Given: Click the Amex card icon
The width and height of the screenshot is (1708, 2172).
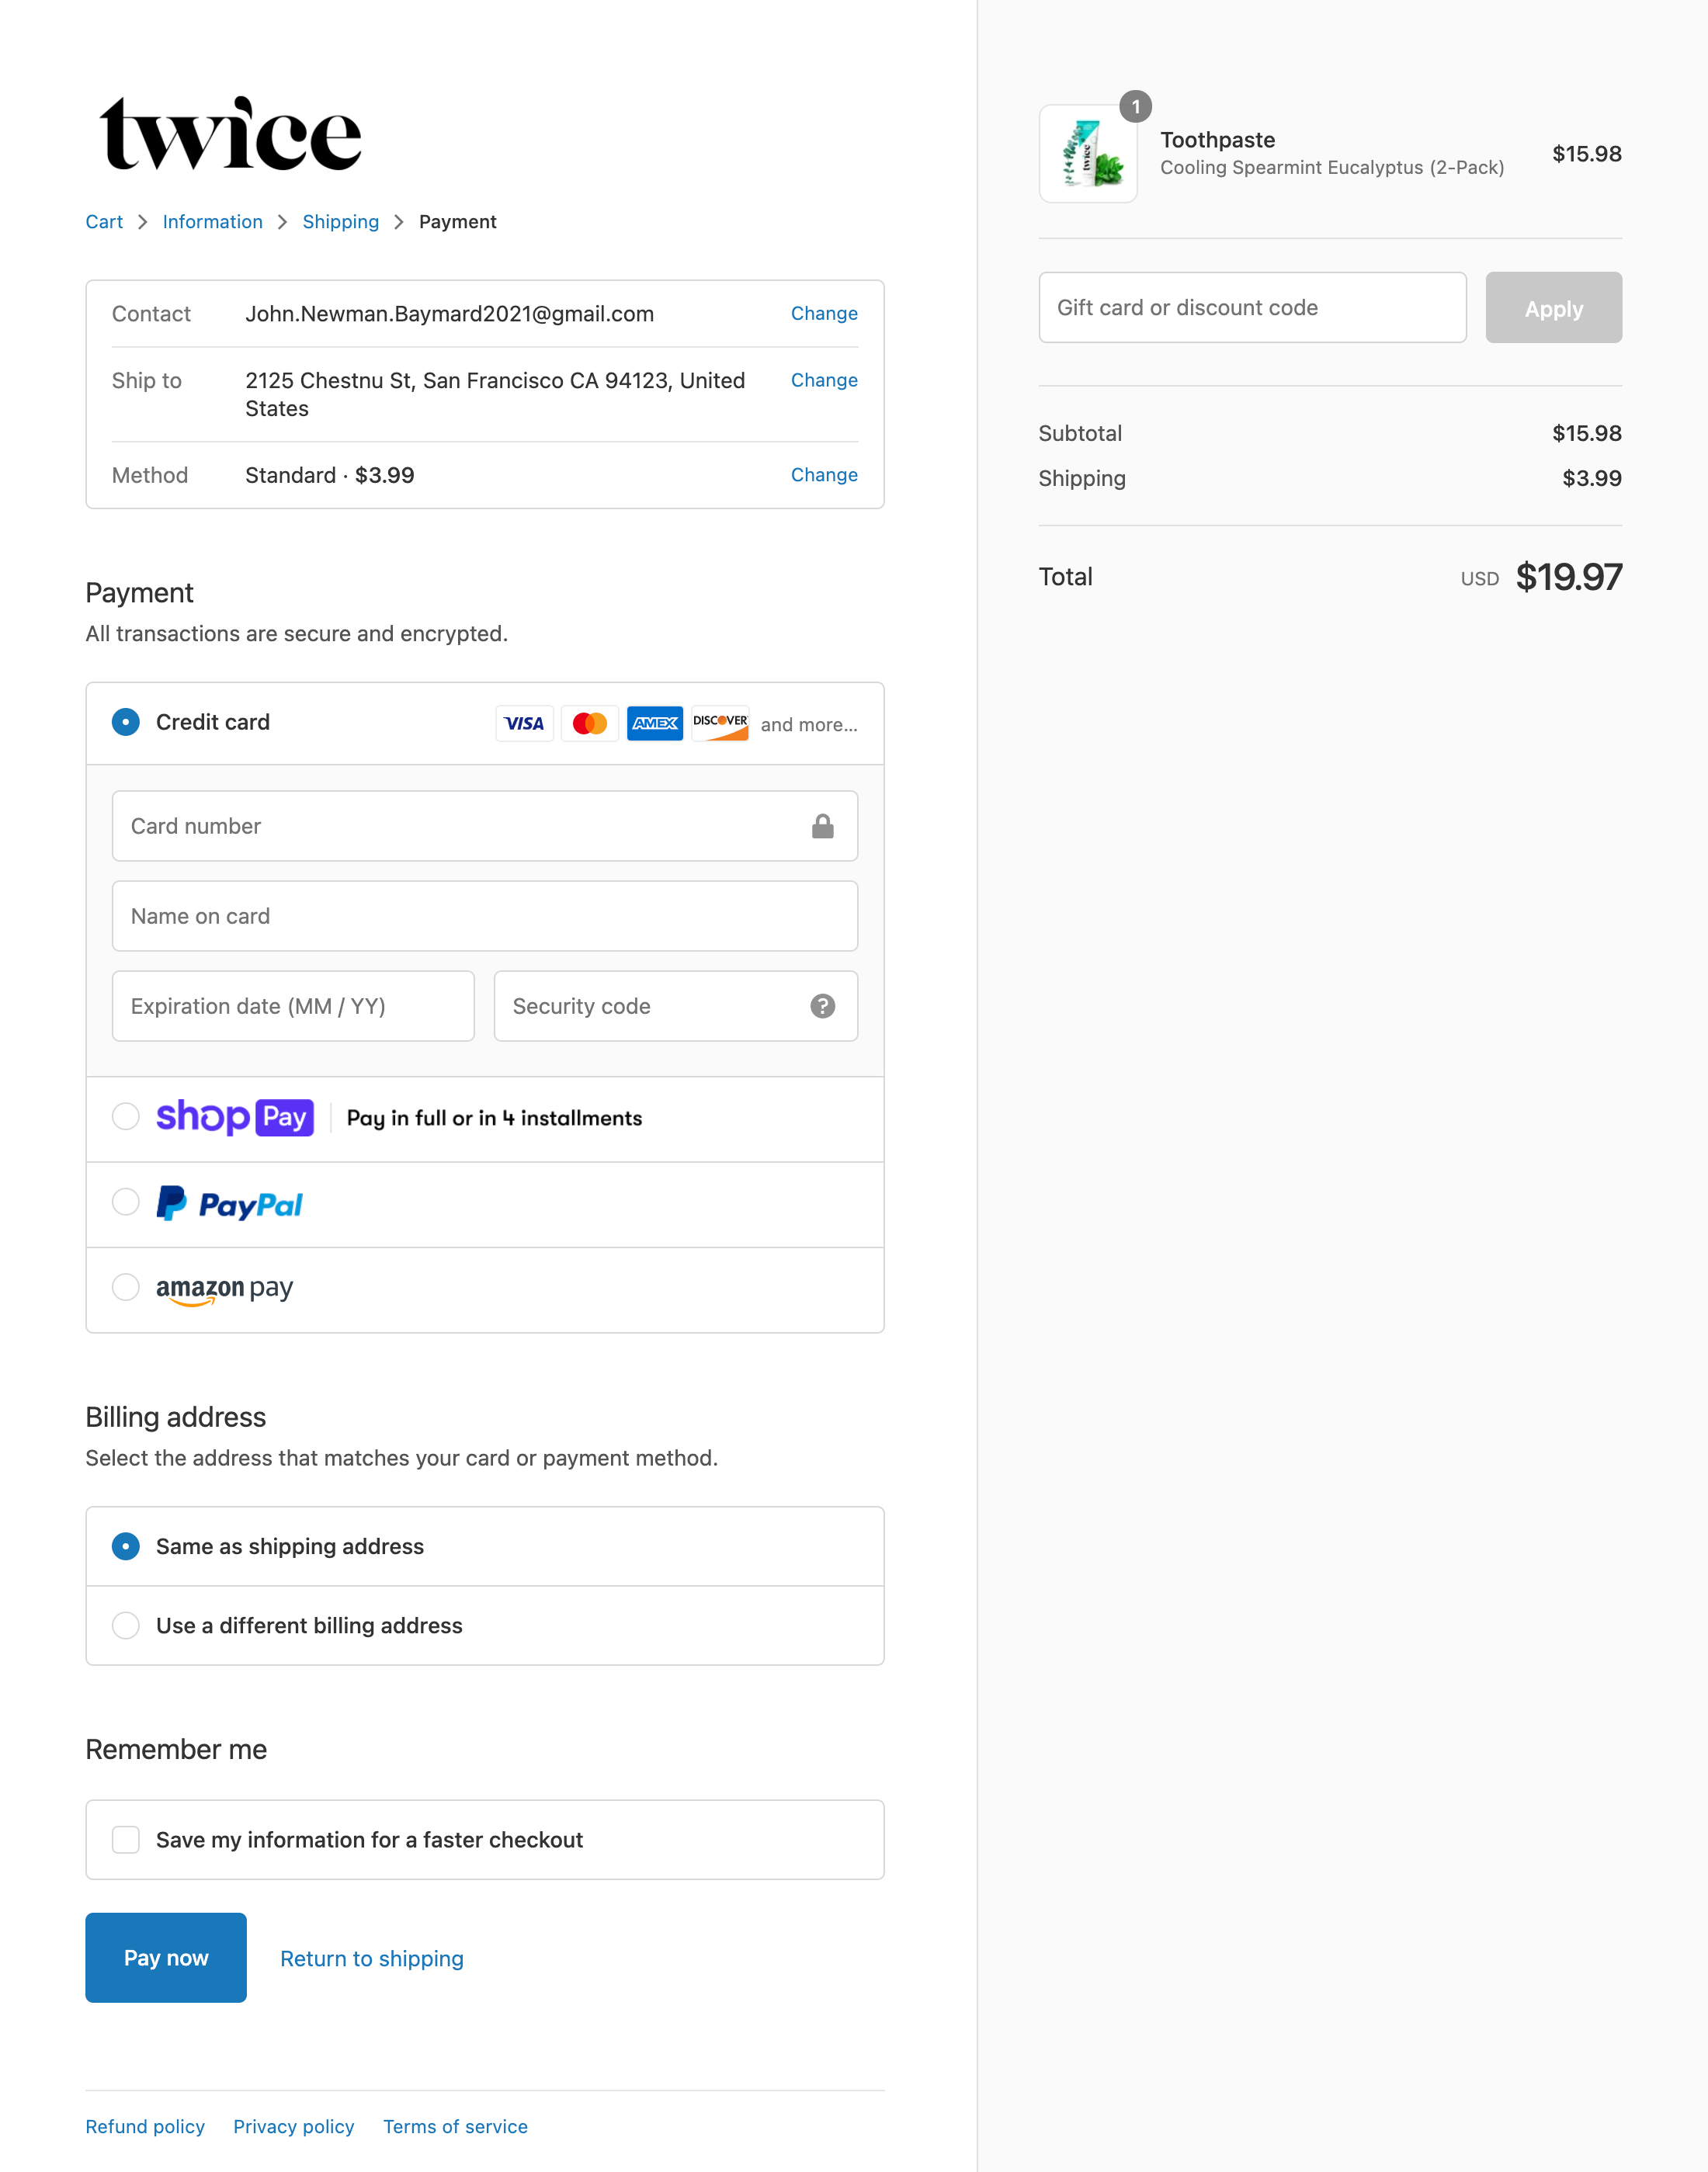Looking at the screenshot, I should [654, 723].
